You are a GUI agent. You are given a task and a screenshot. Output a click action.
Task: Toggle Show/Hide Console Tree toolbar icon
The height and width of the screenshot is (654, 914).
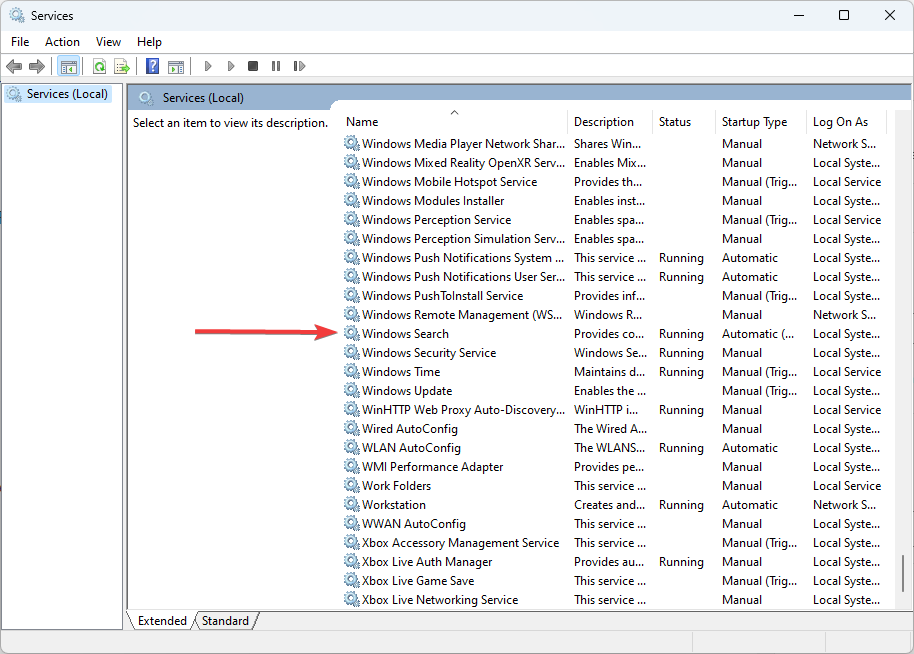69,66
